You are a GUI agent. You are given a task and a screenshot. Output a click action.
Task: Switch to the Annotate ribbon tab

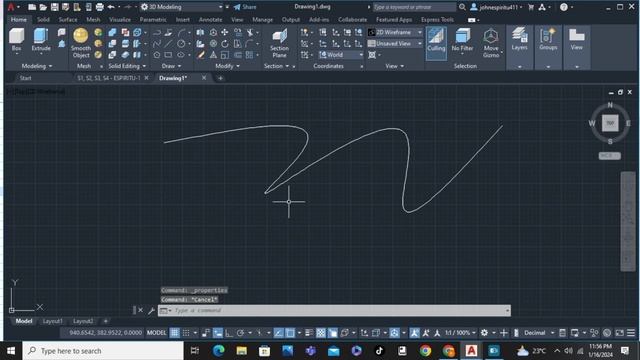tap(210, 20)
